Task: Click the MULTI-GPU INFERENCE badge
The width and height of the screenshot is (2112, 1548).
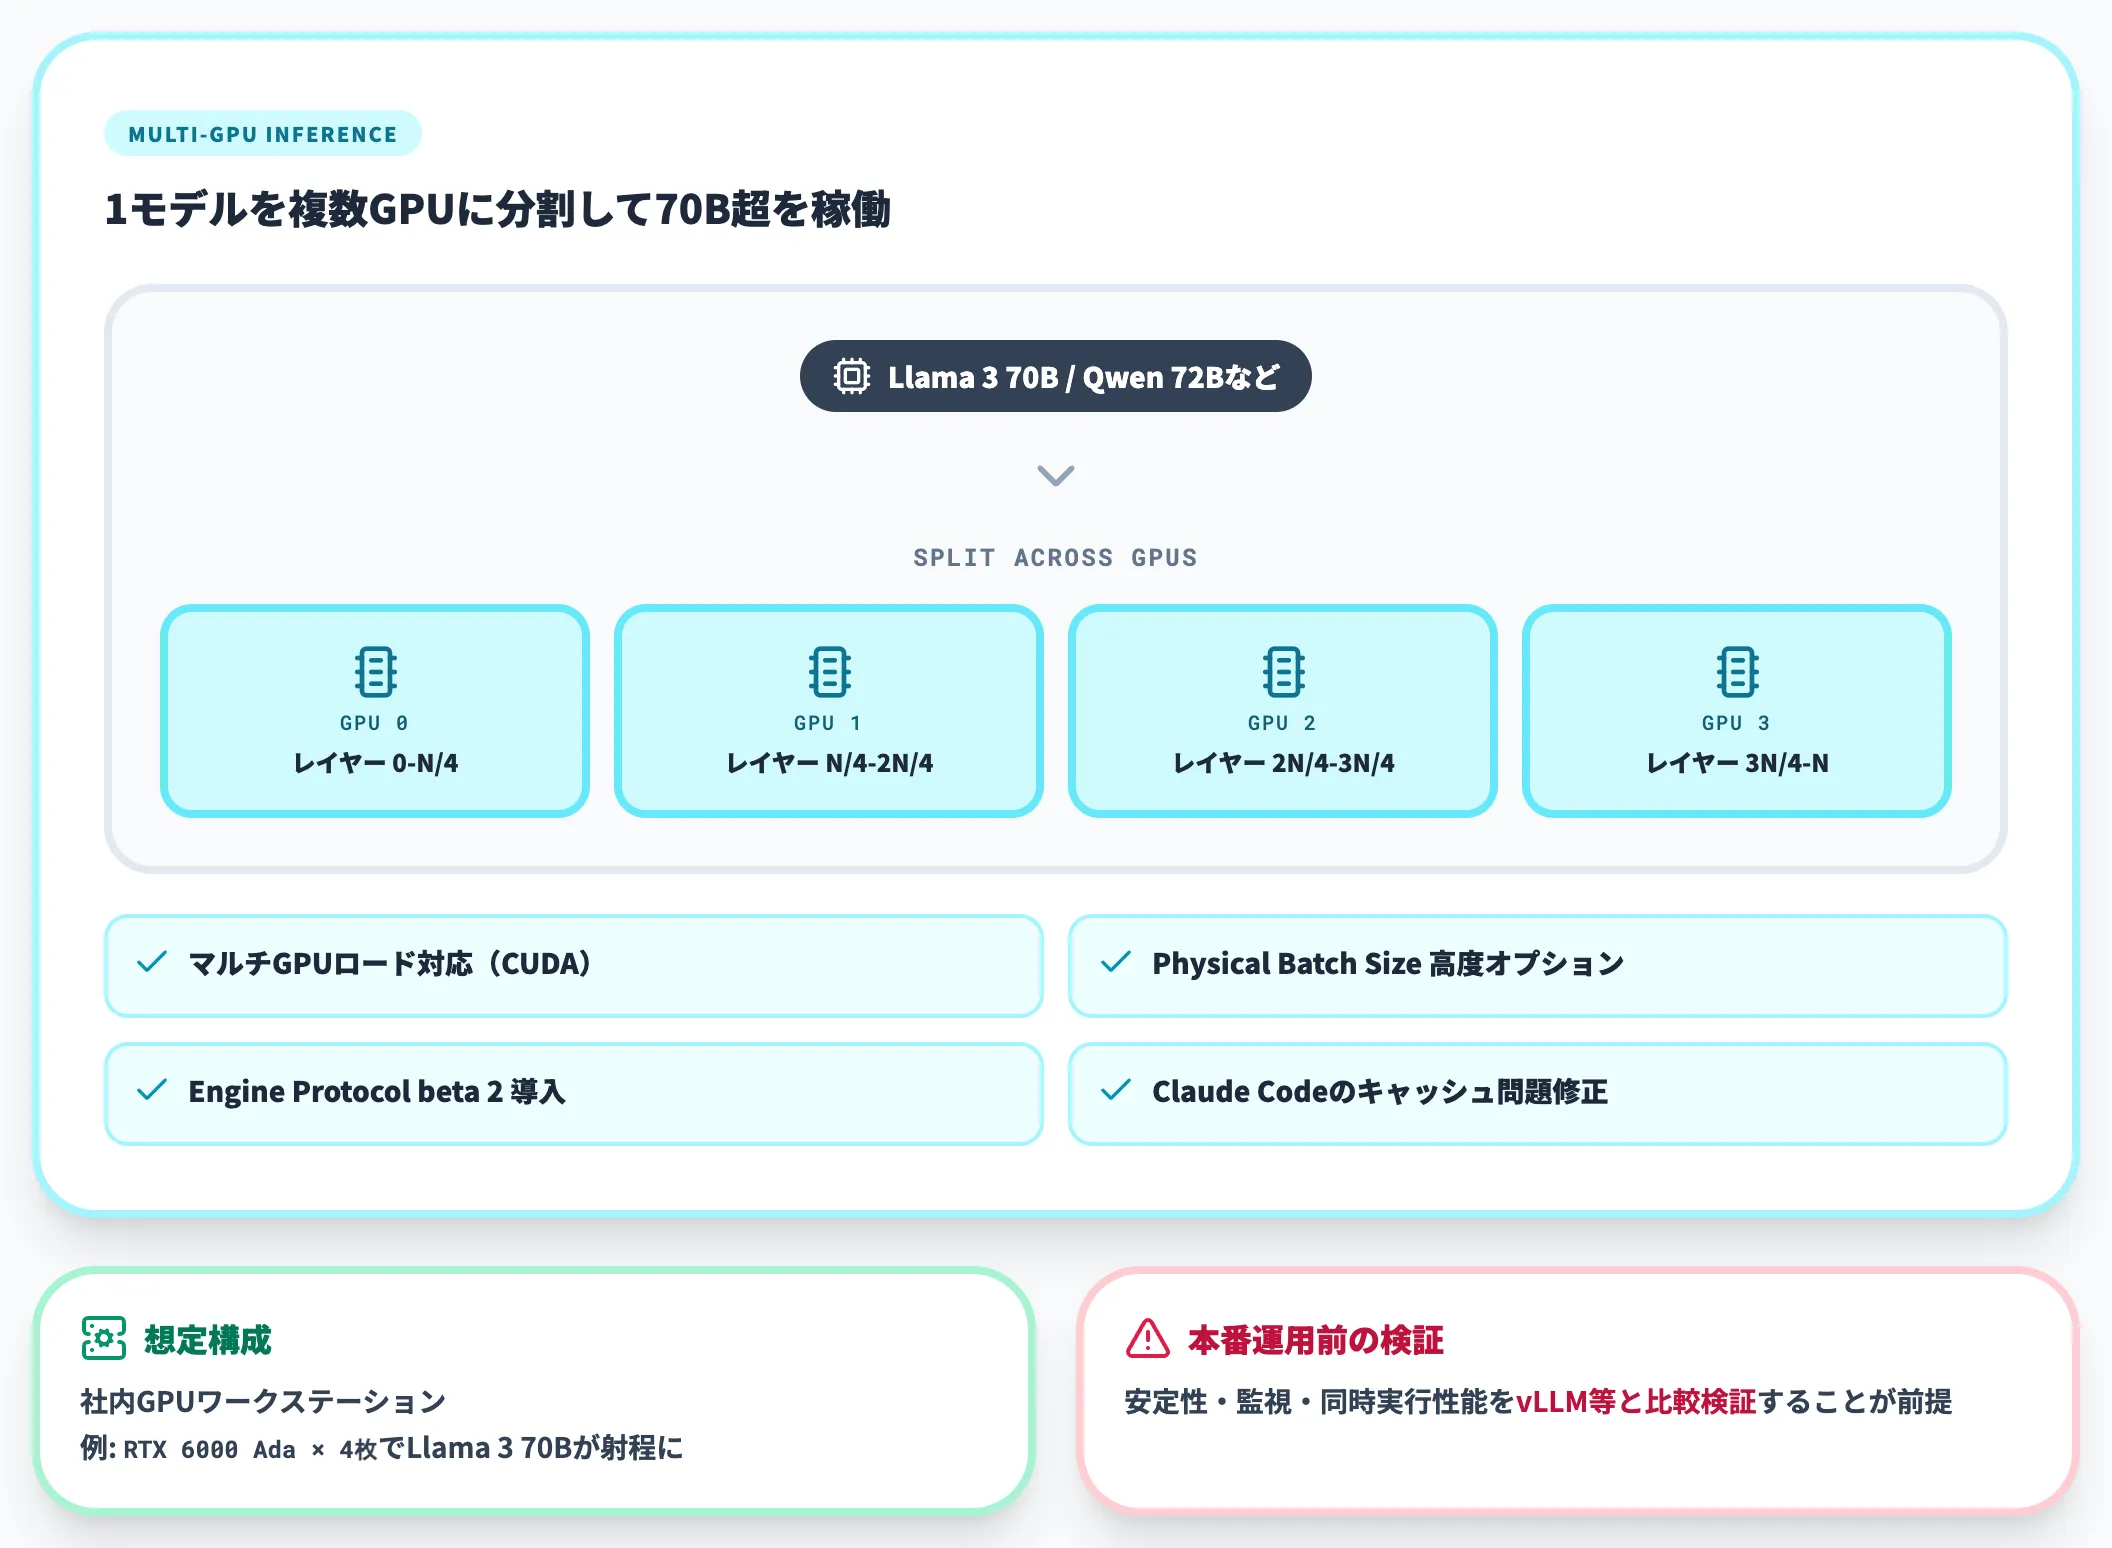Action: tap(263, 133)
